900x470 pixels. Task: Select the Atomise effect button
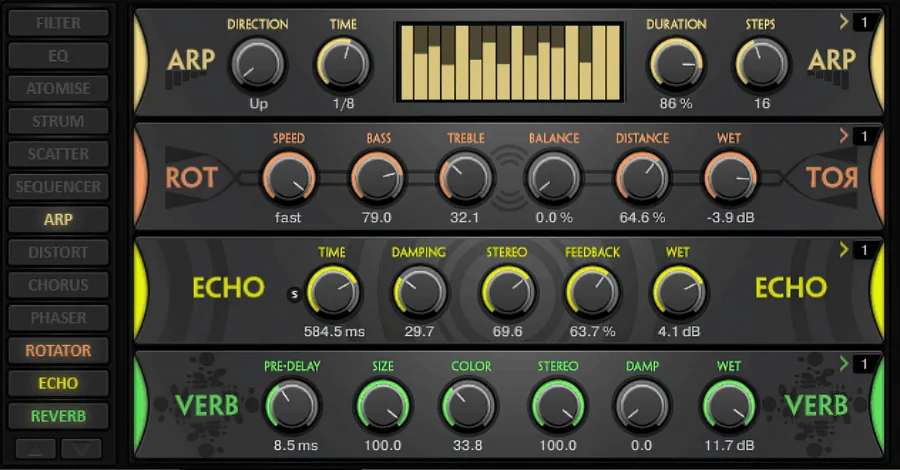click(59, 89)
